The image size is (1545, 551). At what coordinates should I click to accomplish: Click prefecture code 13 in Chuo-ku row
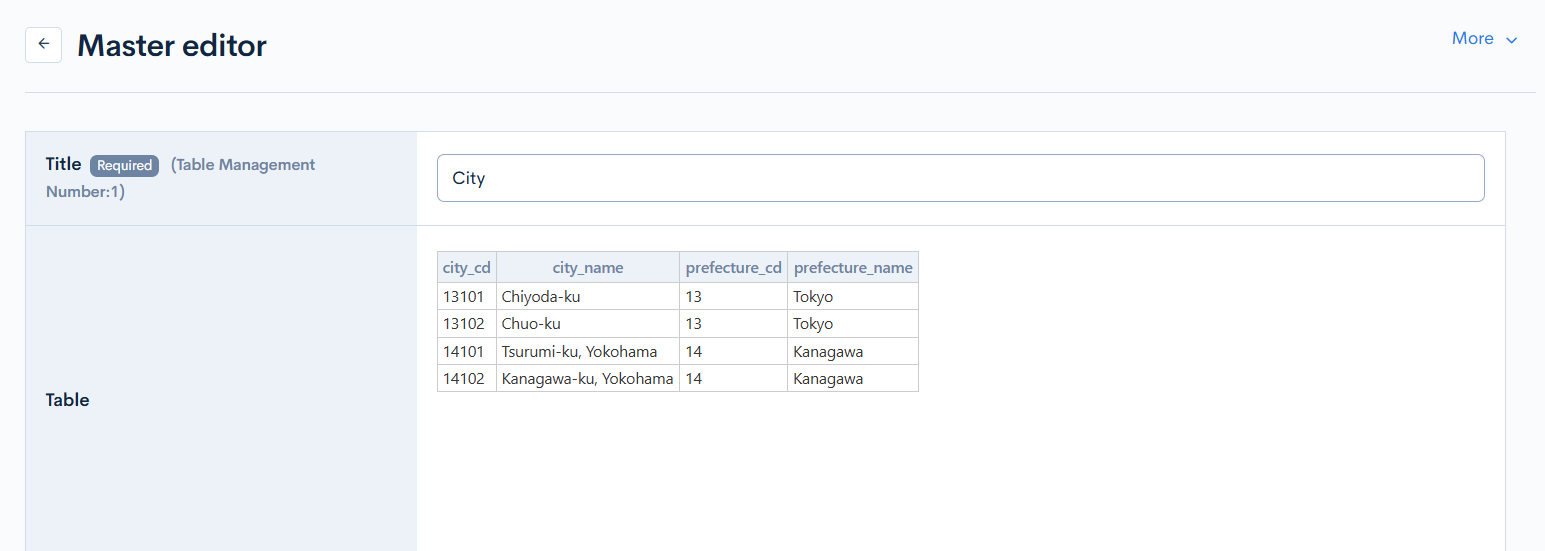[x=733, y=324]
